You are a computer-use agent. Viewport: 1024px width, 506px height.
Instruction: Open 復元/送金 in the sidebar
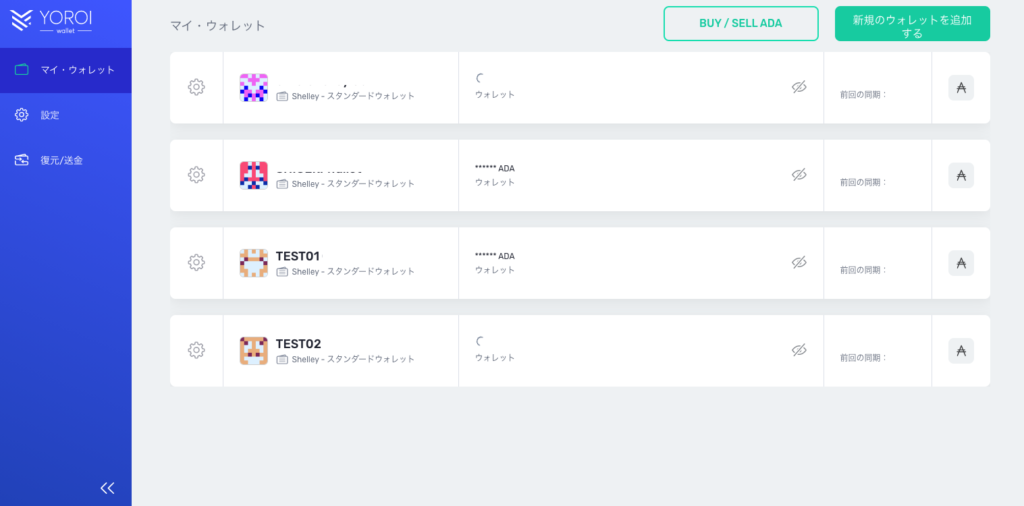pos(60,160)
